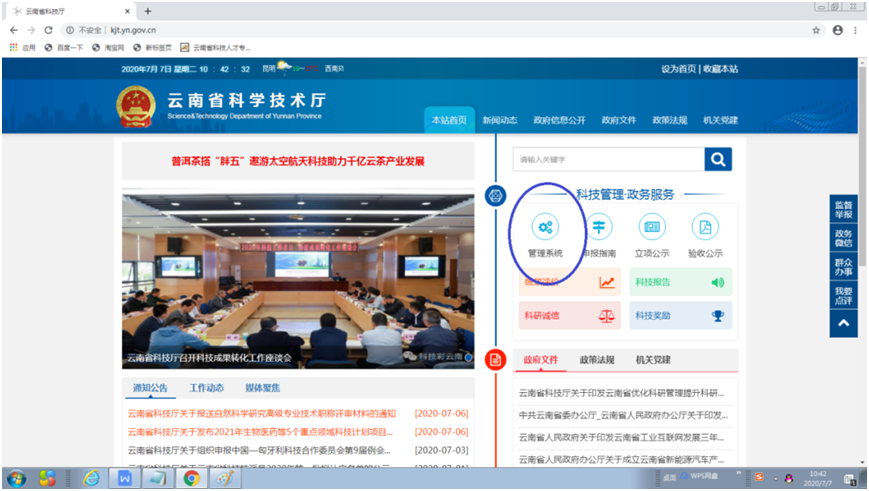Screen dimensions: 869x491
Task: Open the 淘宝网 bookmark
Action: (x=108, y=48)
